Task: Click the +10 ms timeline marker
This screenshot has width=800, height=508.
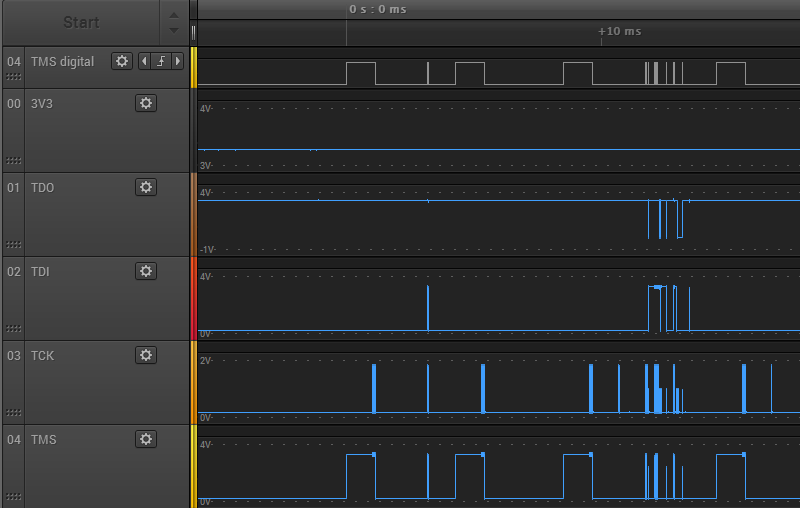Action: click(x=619, y=31)
